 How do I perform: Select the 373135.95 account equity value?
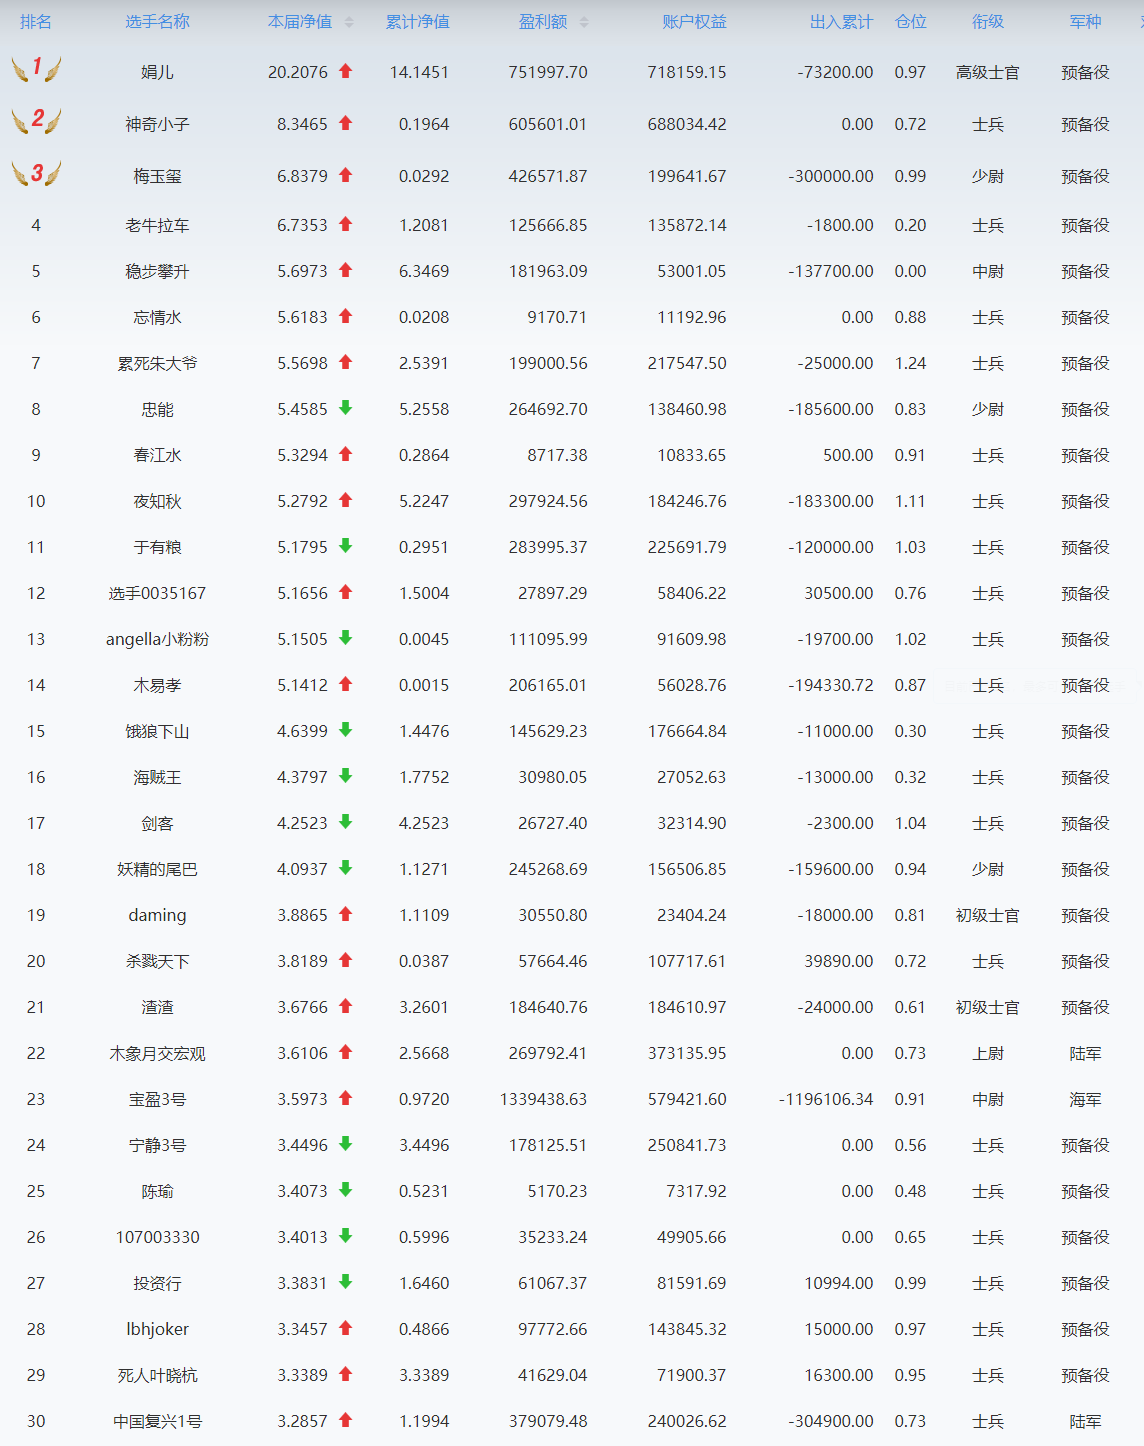(x=687, y=1053)
